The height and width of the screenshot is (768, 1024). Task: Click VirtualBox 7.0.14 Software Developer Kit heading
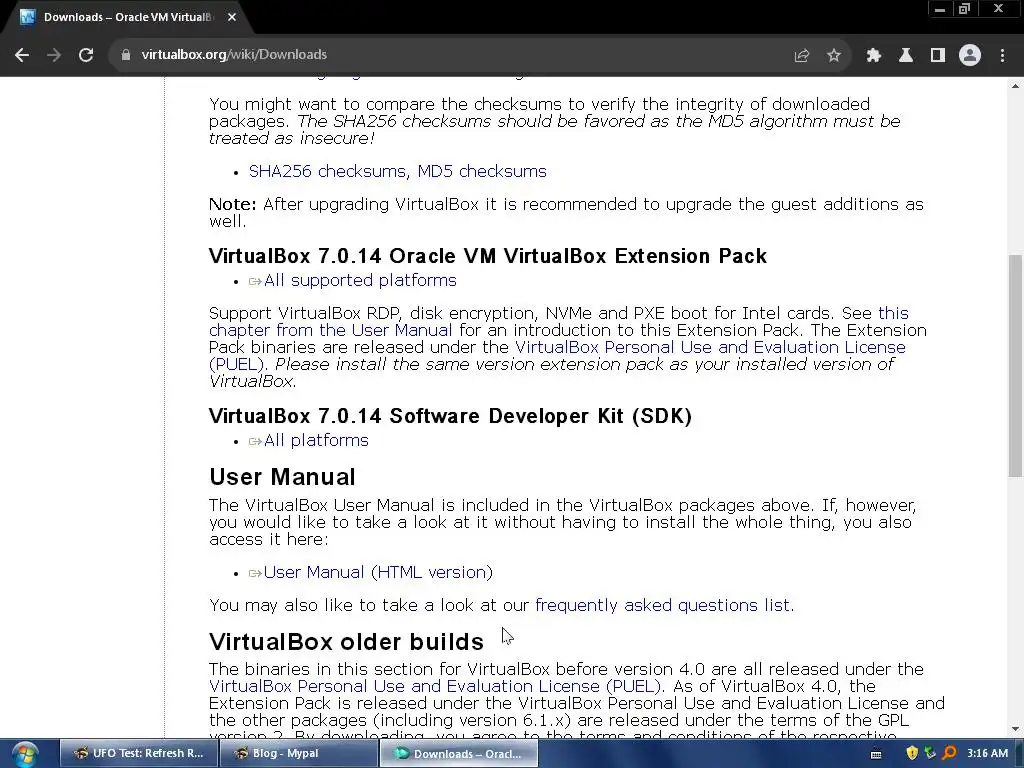pyautogui.click(x=450, y=416)
